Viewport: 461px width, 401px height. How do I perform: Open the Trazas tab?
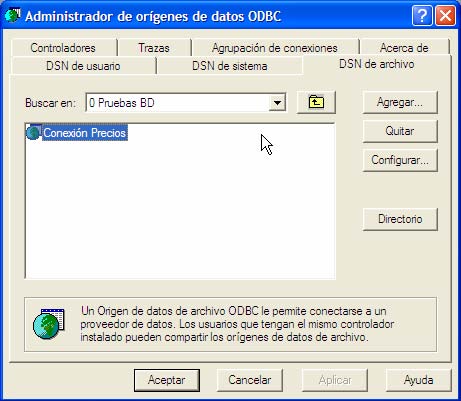[x=154, y=48]
